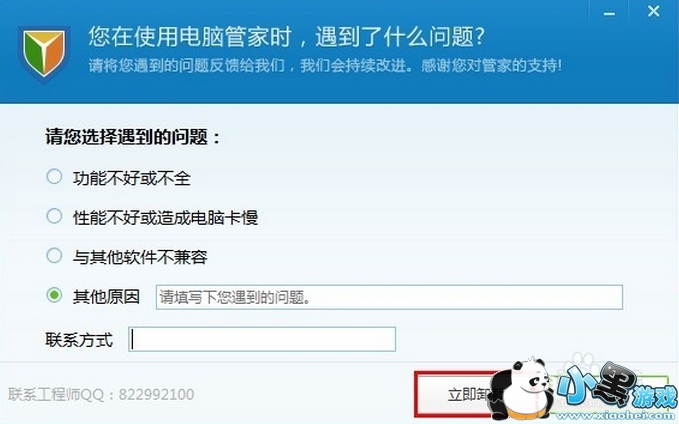This screenshot has height=424, width=679.
Task: Close the feedback dialog with X
Action: 653,11
